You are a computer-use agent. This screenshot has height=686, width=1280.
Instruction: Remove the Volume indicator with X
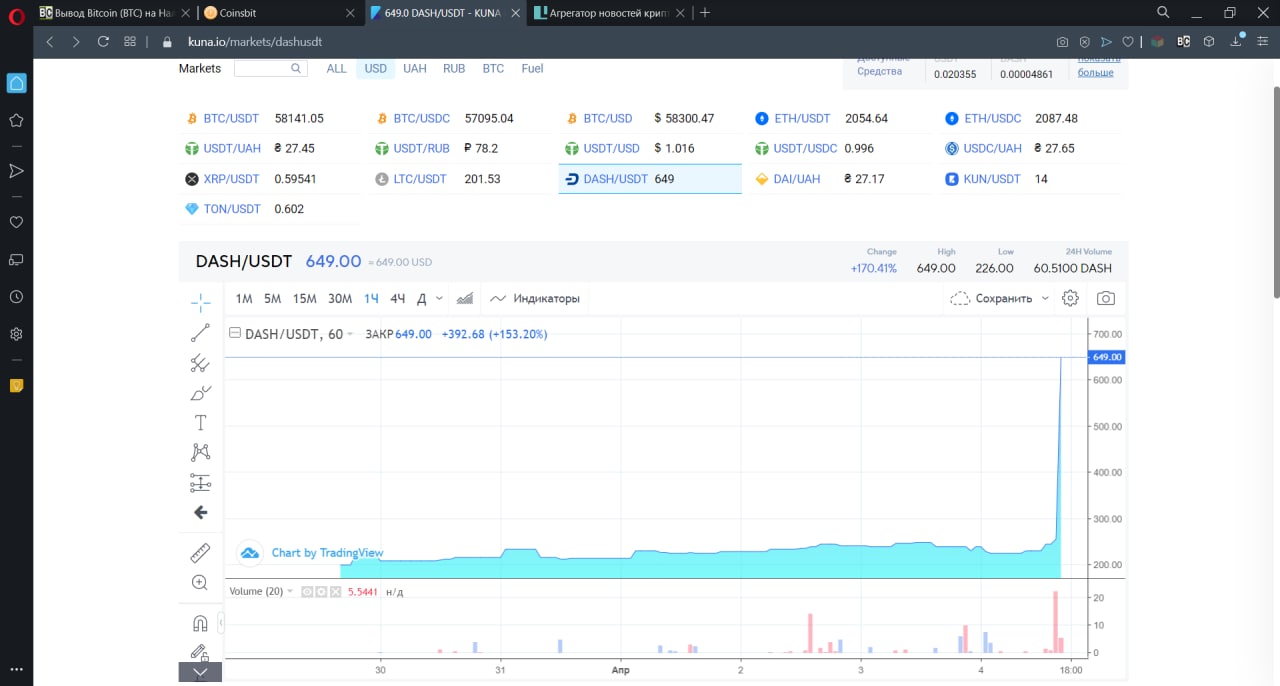(336, 592)
